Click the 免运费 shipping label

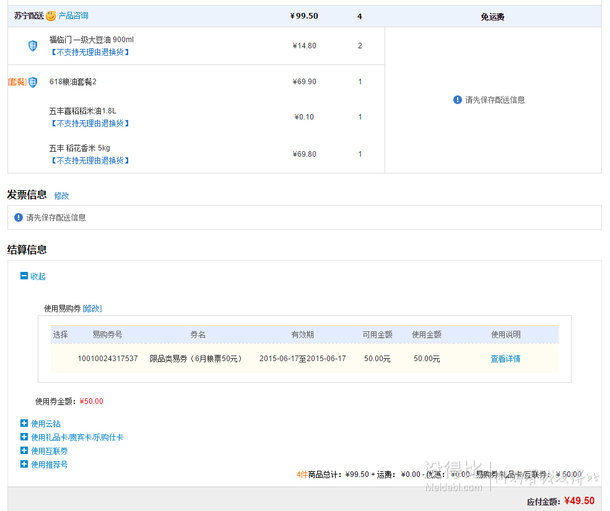click(x=493, y=17)
